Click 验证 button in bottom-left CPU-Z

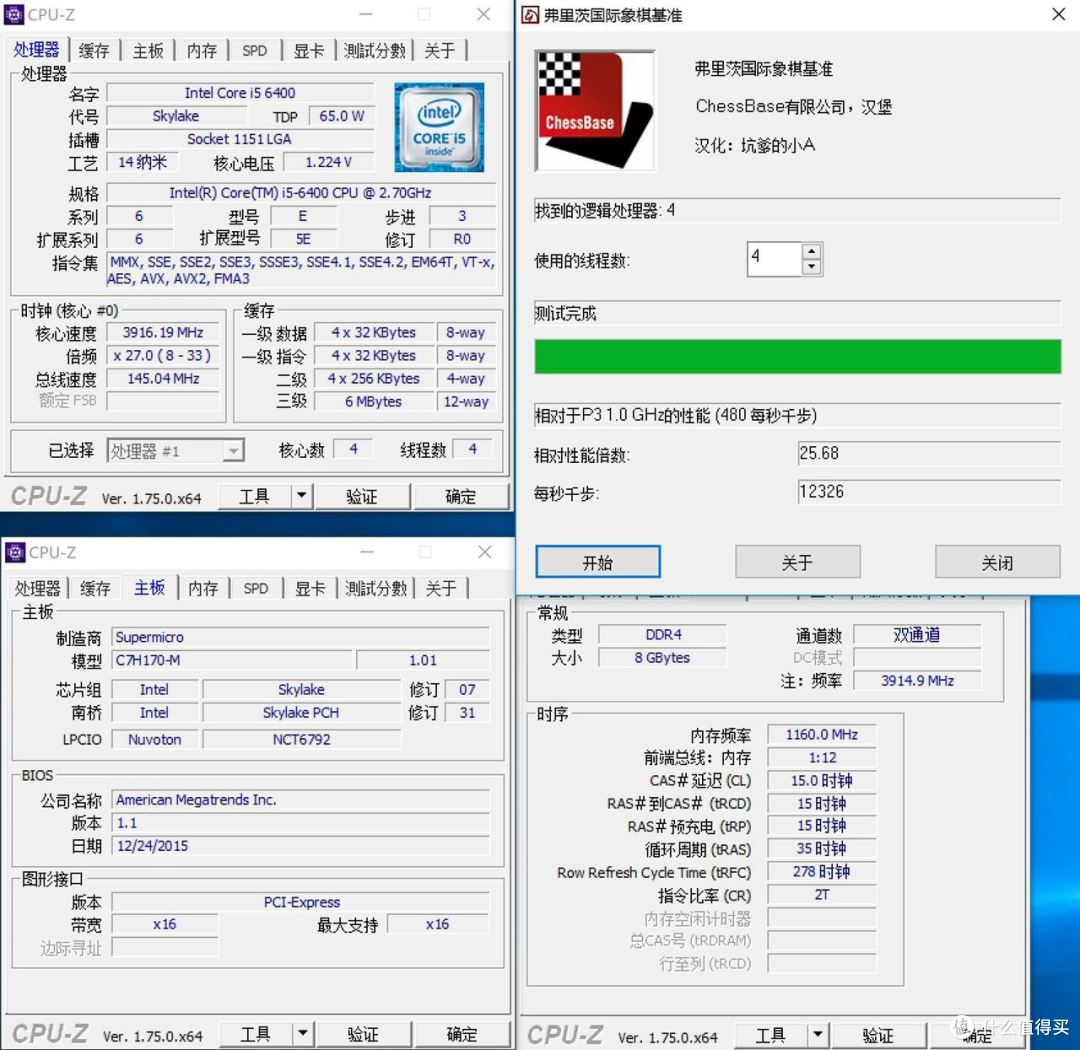[x=363, y=1033]
